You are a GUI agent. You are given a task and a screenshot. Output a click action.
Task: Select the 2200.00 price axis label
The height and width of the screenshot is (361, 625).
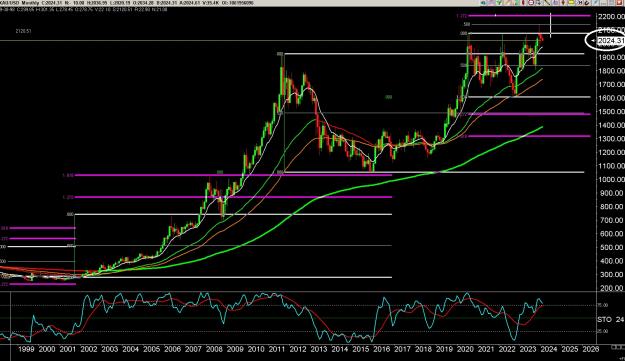point(611,17)
